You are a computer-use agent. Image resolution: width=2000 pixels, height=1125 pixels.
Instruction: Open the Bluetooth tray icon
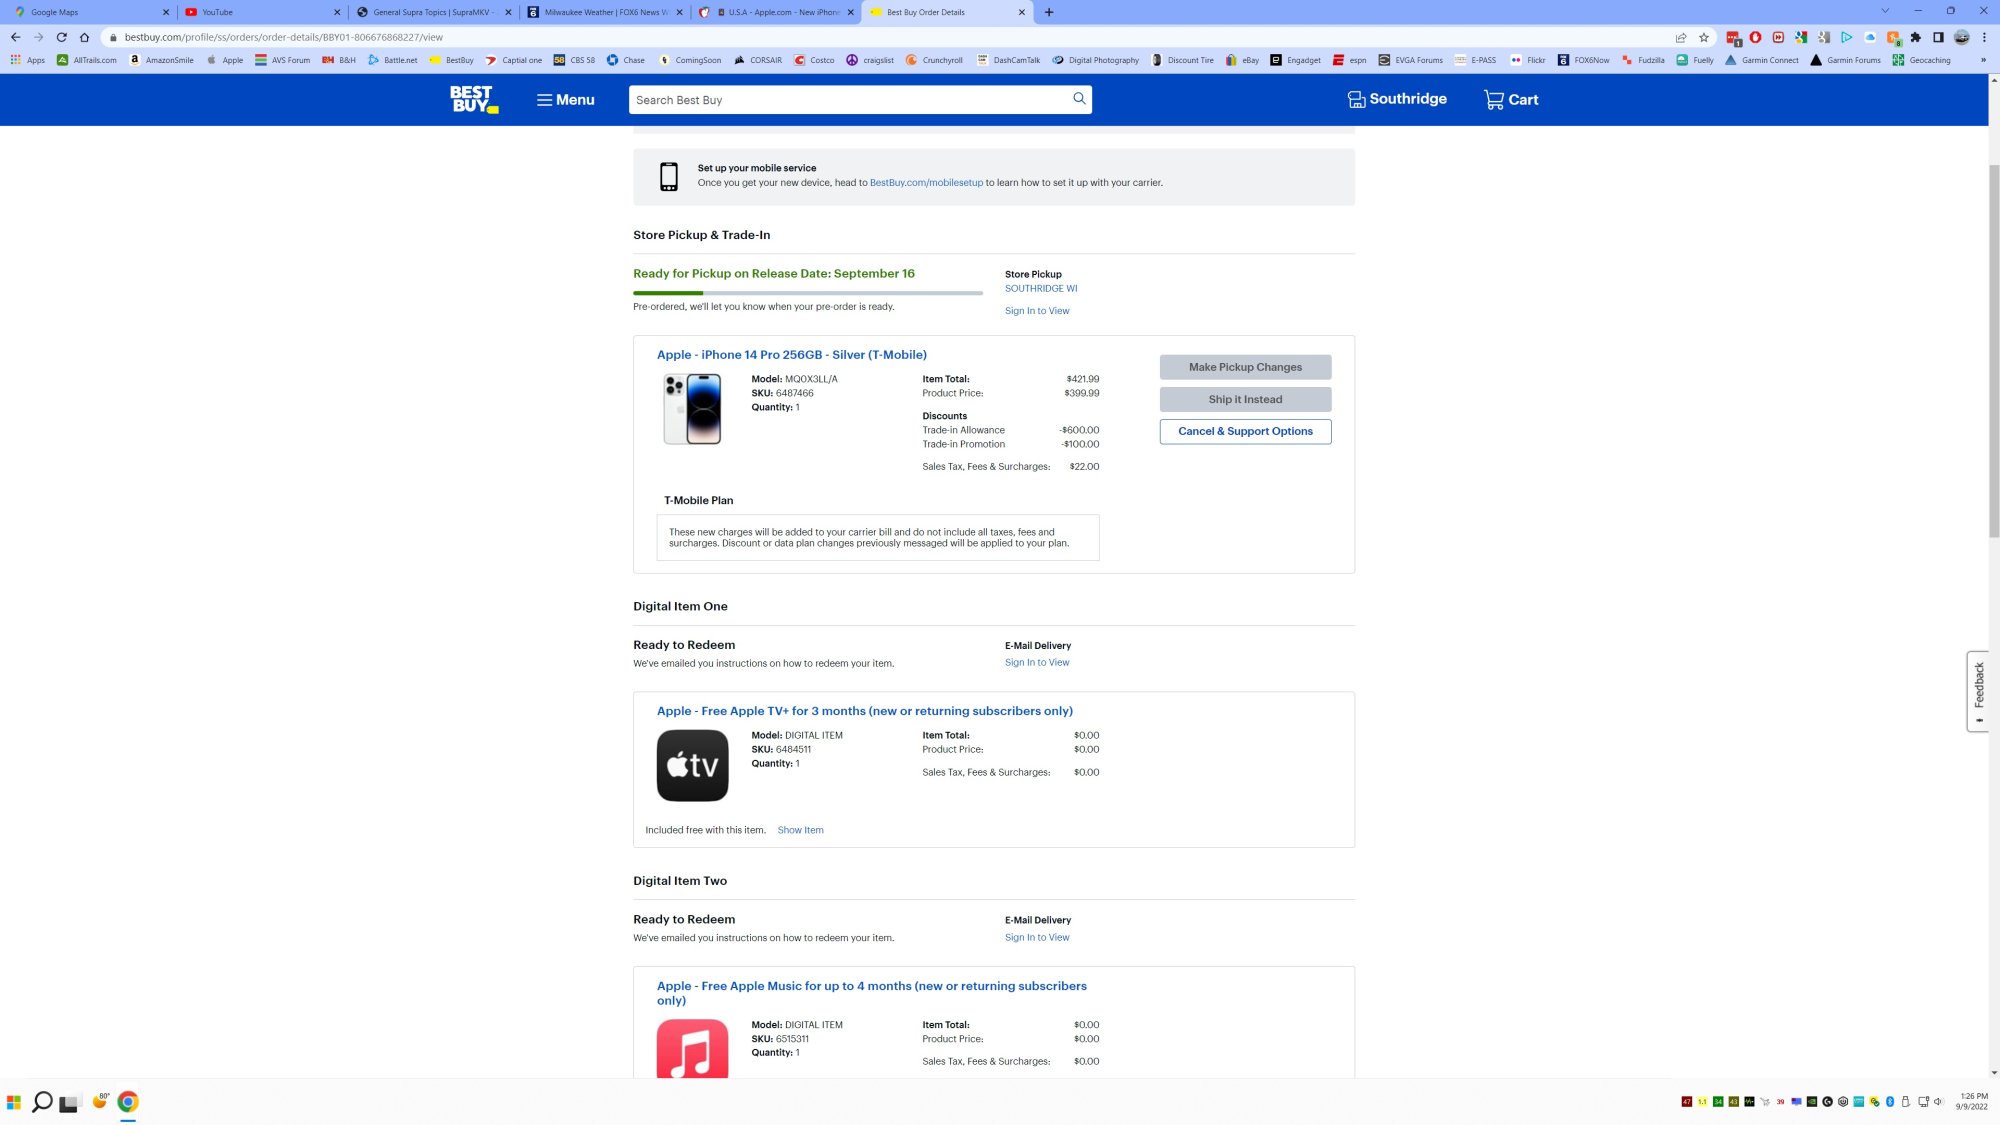coord(1890,1102)
